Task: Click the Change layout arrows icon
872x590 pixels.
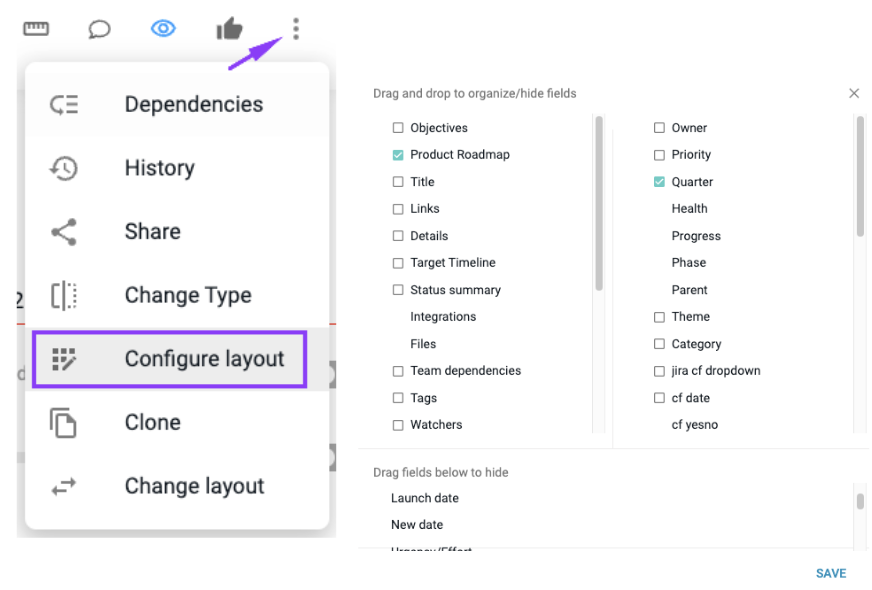Action: 63,487
